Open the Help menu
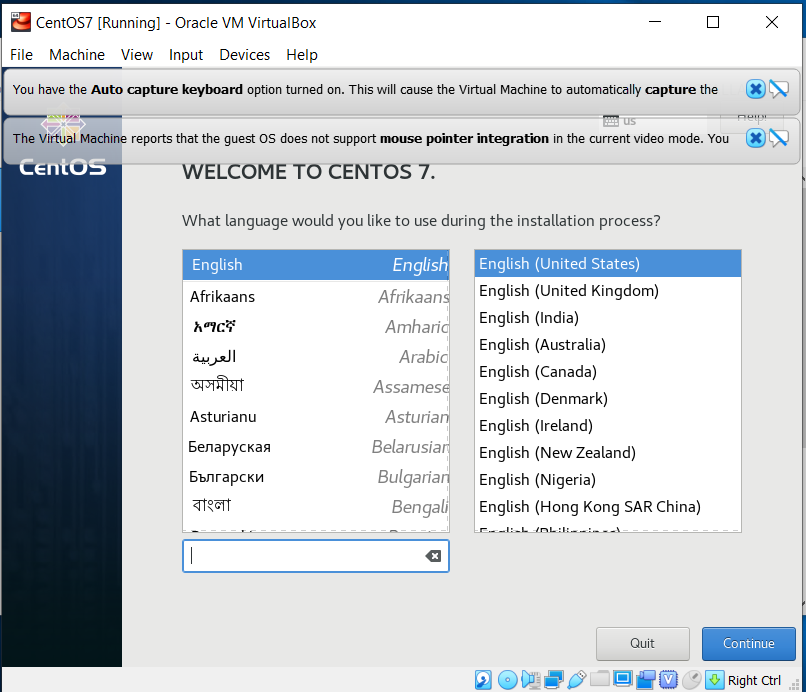806x692 pixels. (x=302, y=55)
